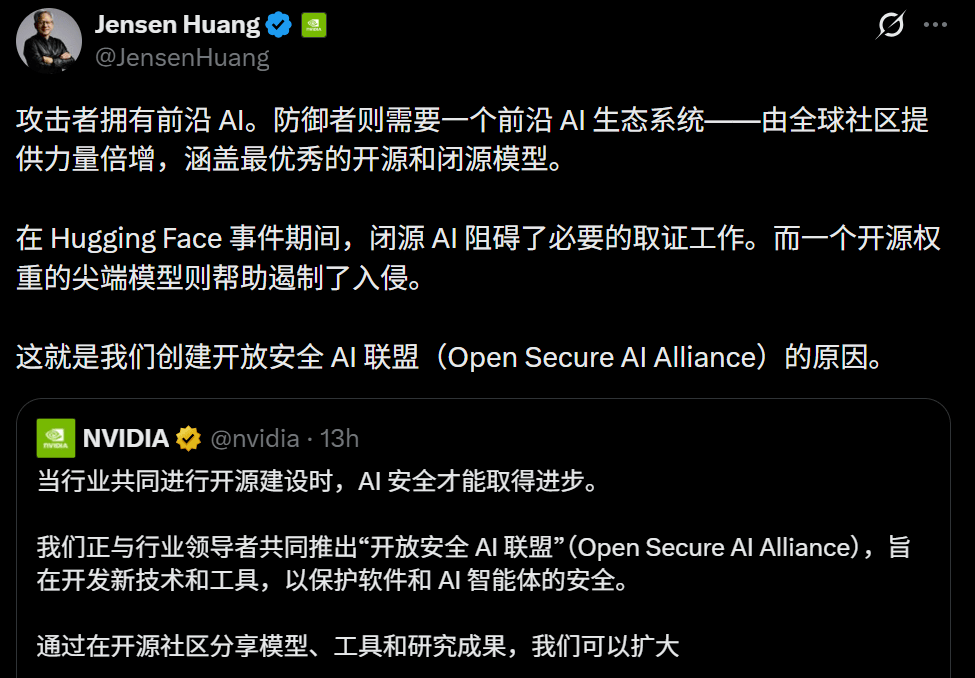Click the line ending 帮助遏制了入侵
975x678 pixels.
pos(219,278)
